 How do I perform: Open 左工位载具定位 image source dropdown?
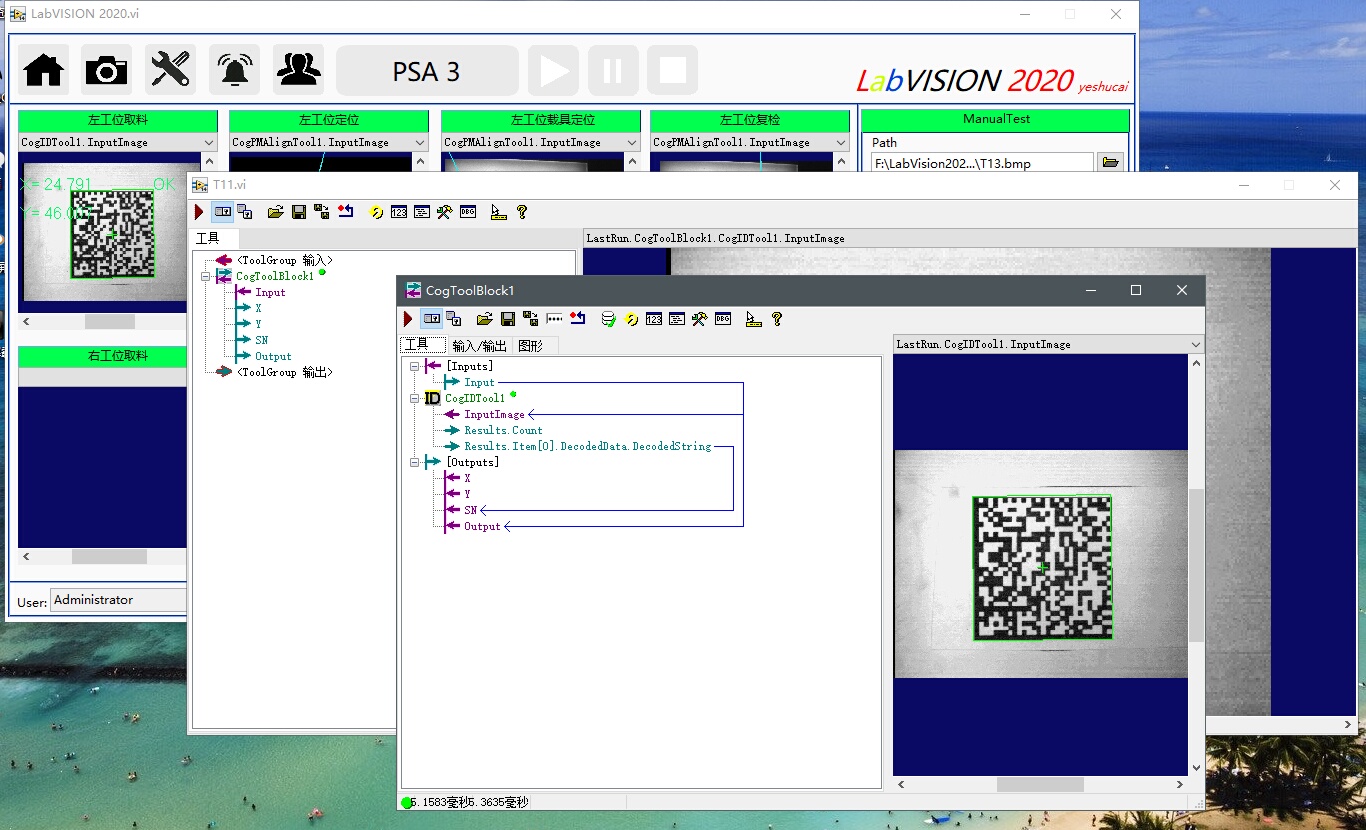click(x=632, y=143)
